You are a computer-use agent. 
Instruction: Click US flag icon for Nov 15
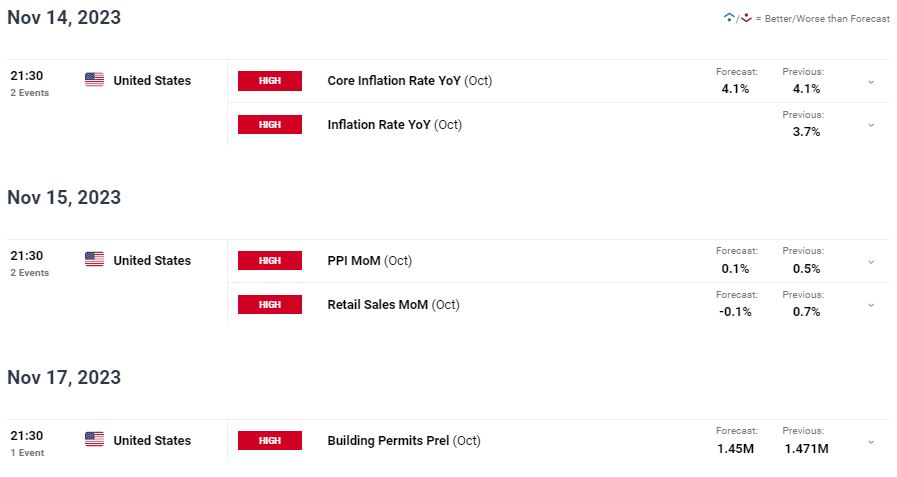click(x=94, y=259)
